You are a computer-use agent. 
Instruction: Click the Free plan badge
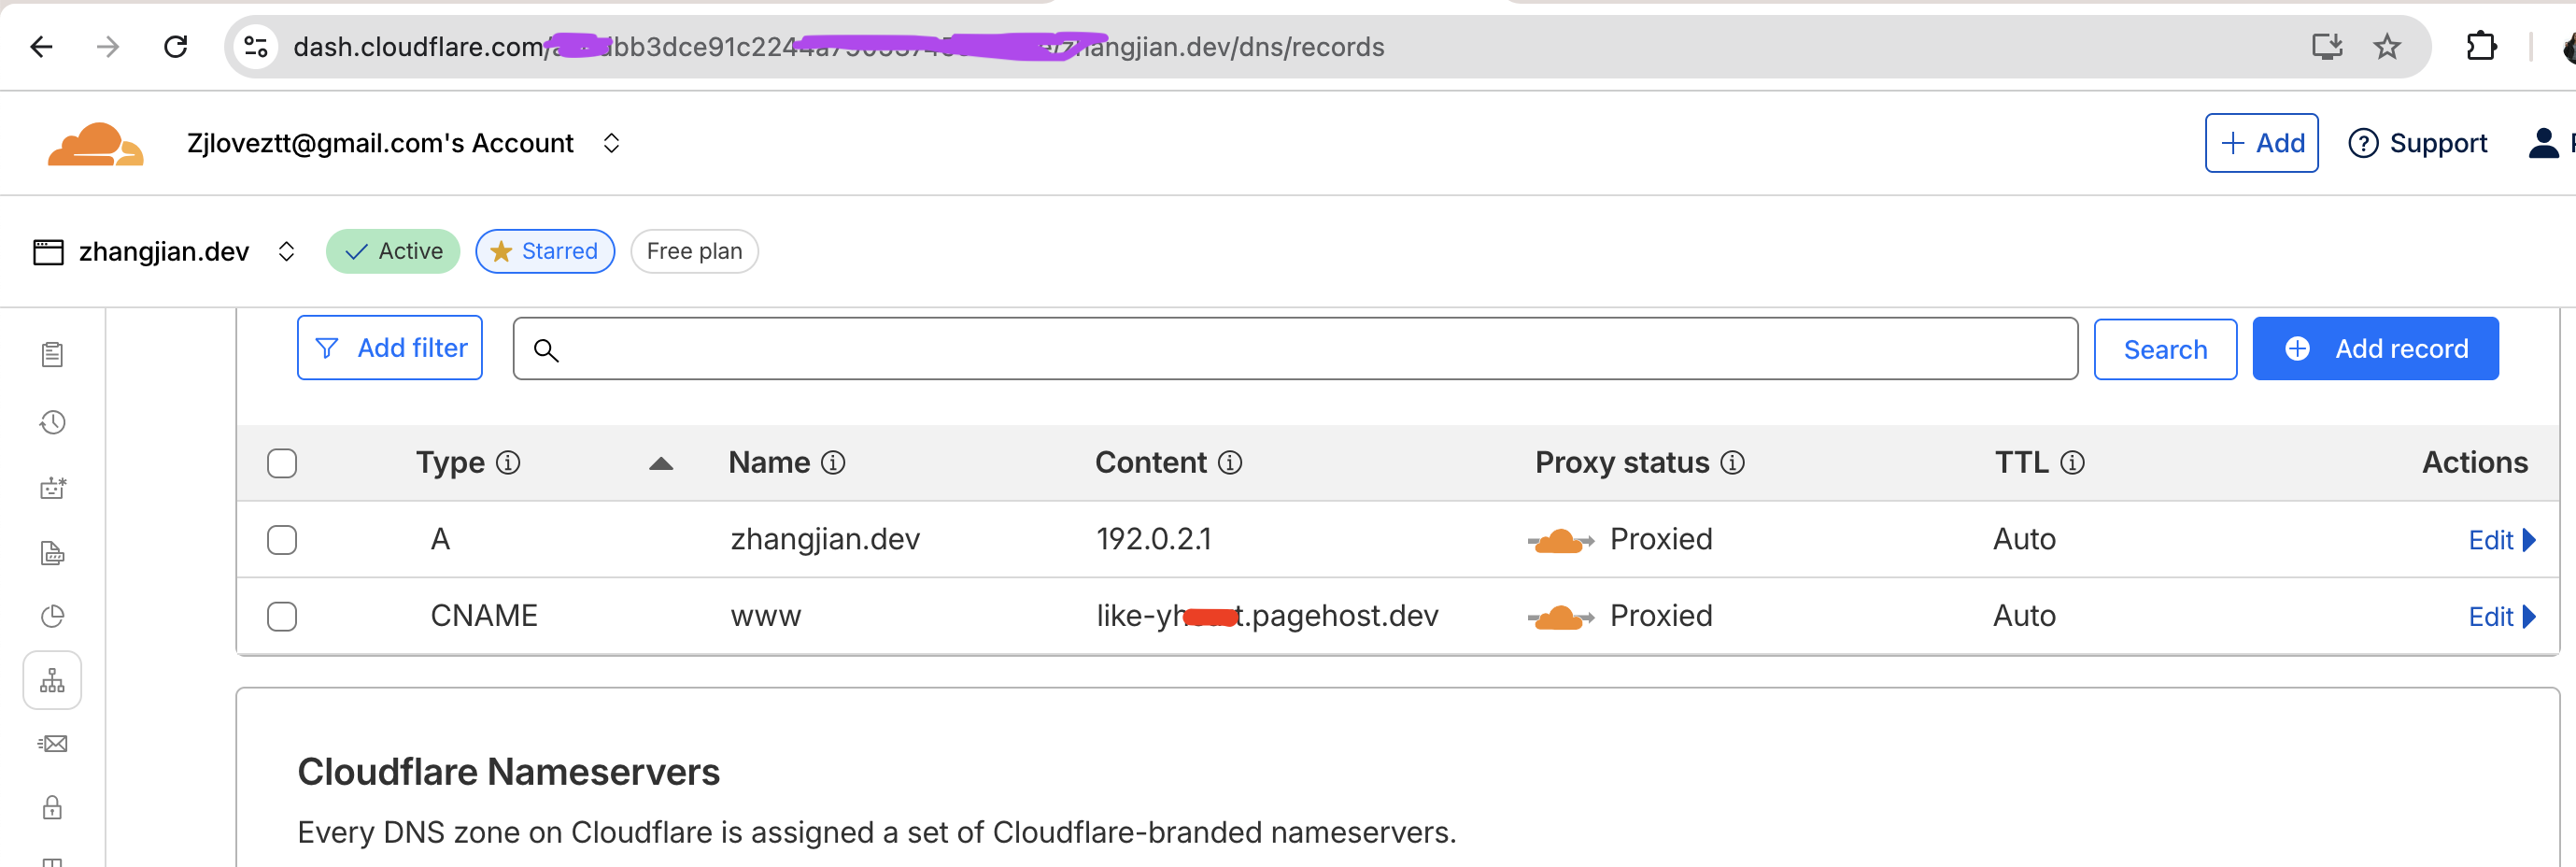694,251
